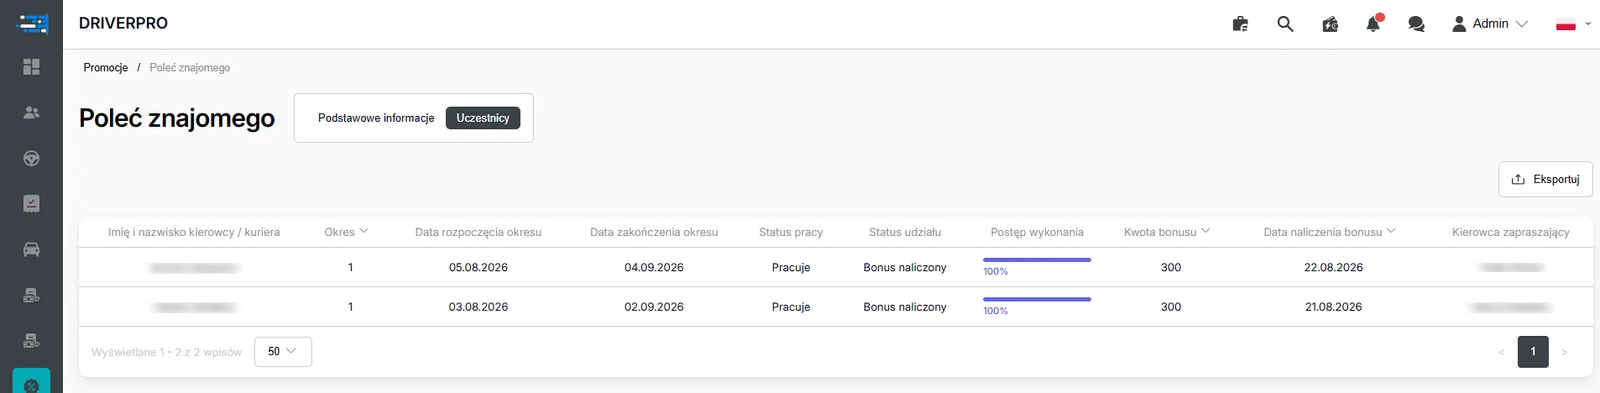This screenshot has height=393, width=1600.
Task: Go to Promocje breadcrumb link
Action: (106, 68)
